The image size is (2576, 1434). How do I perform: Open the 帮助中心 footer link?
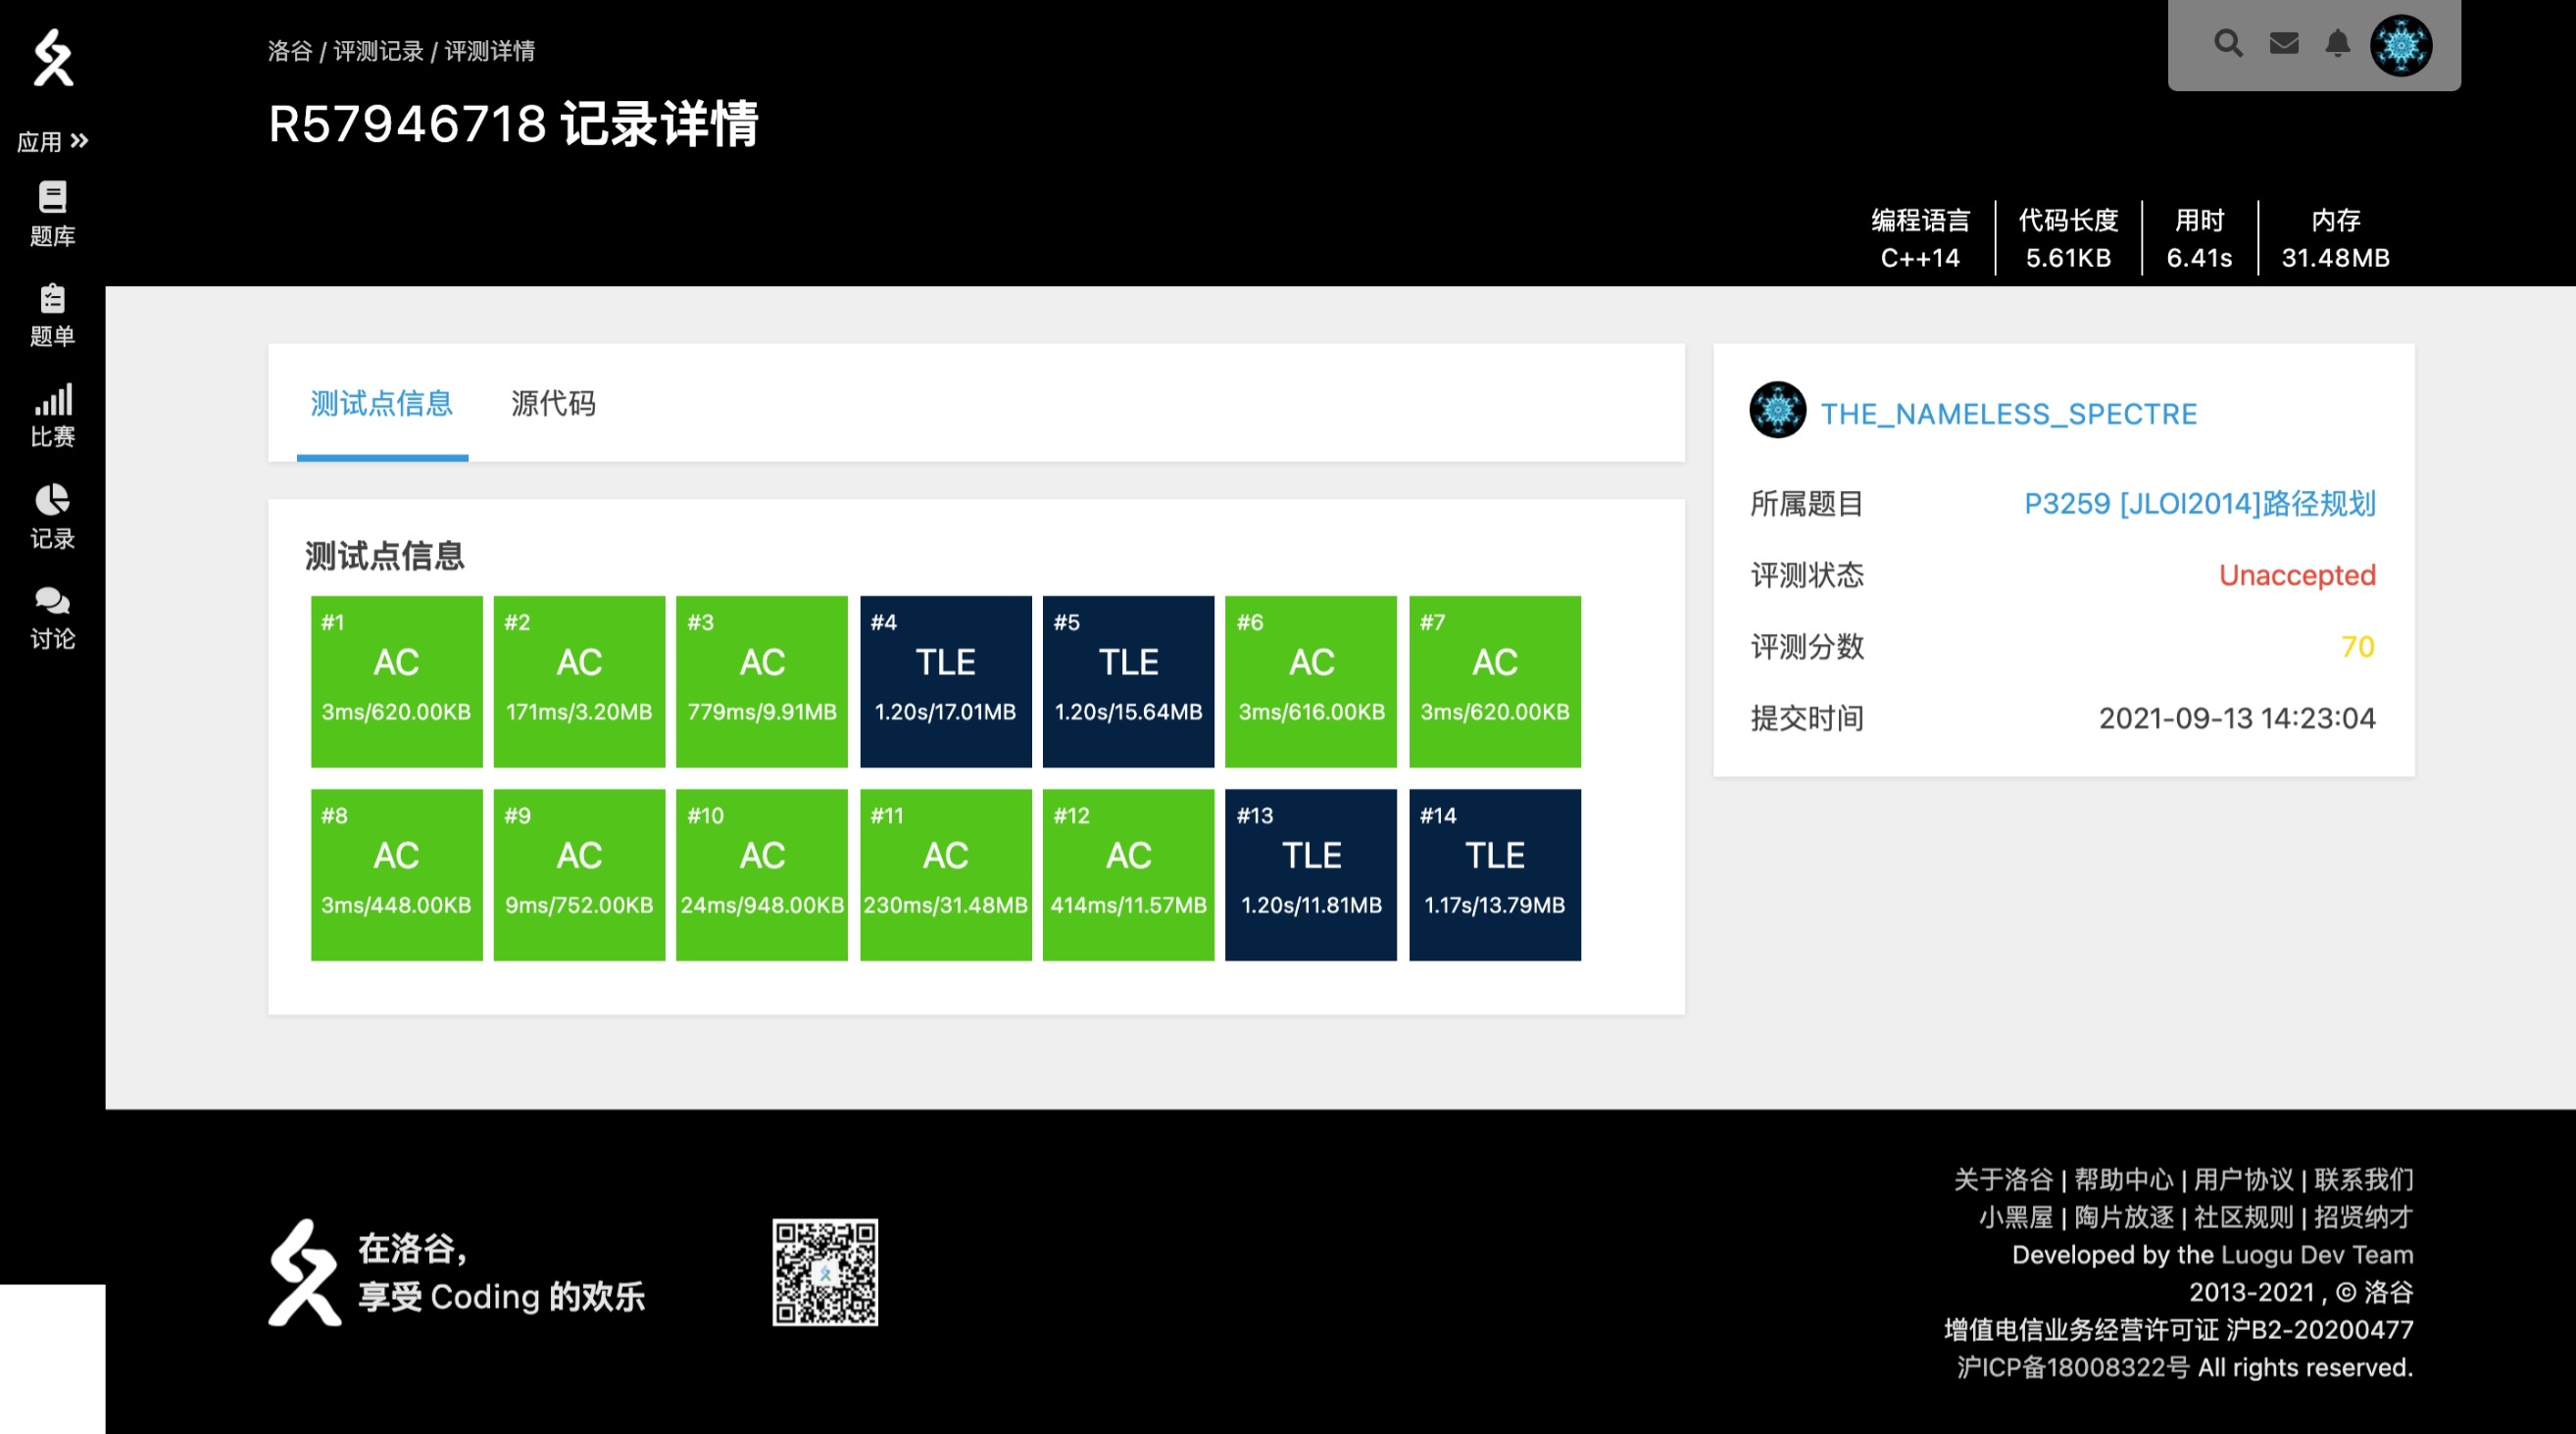pos(2123,1179)
